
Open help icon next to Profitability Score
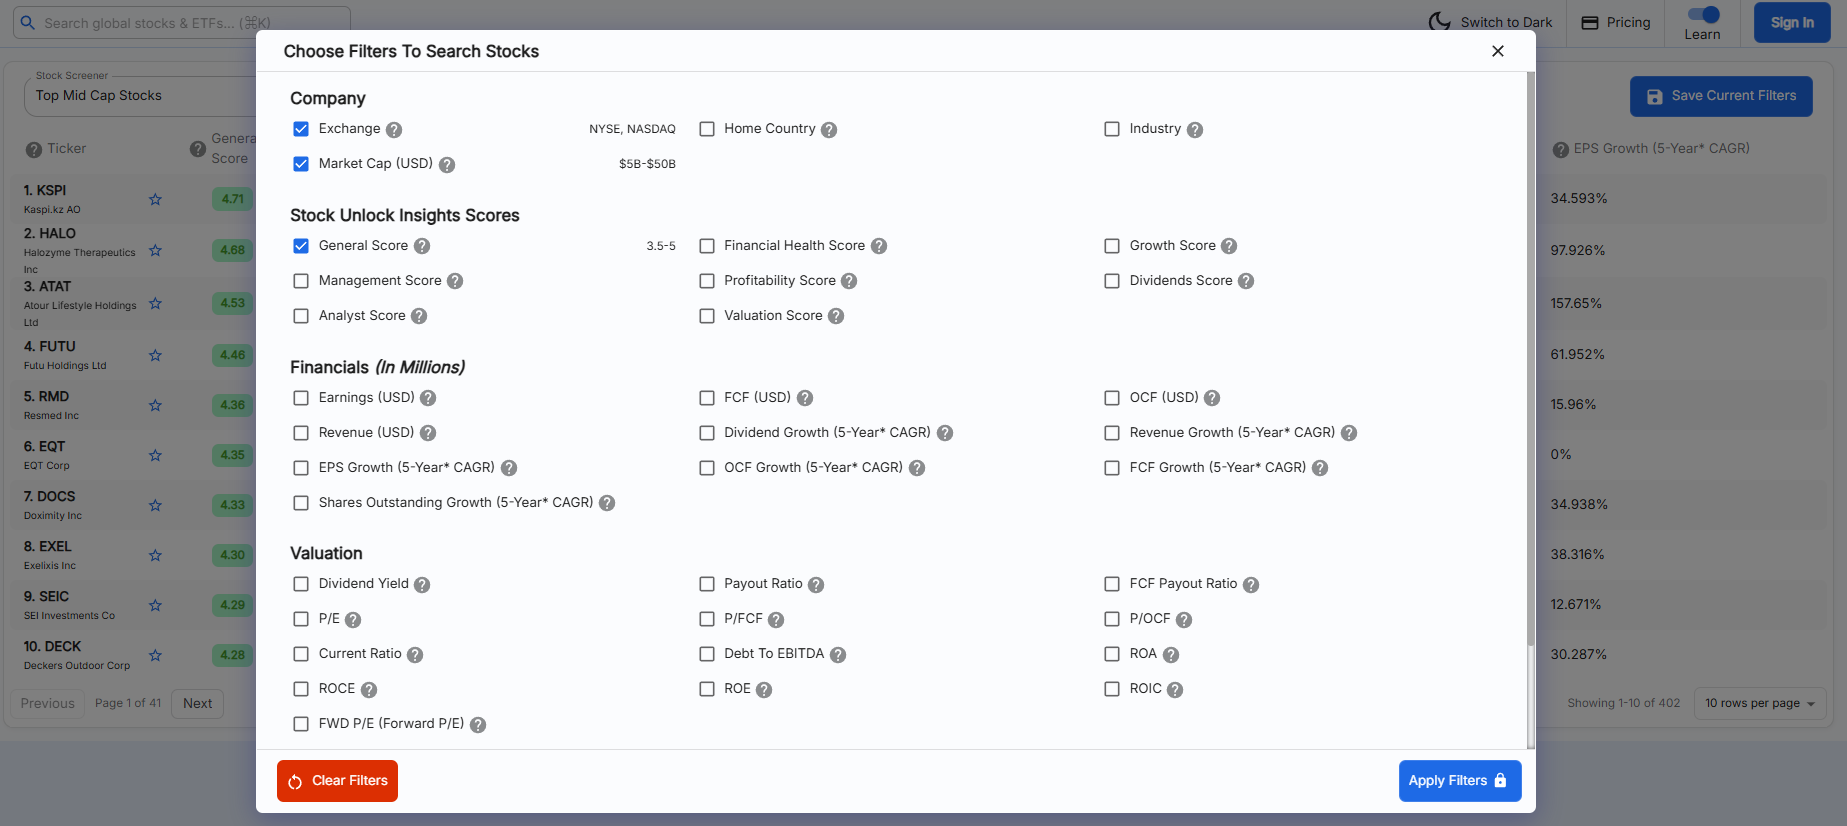(x=849, y=281)
